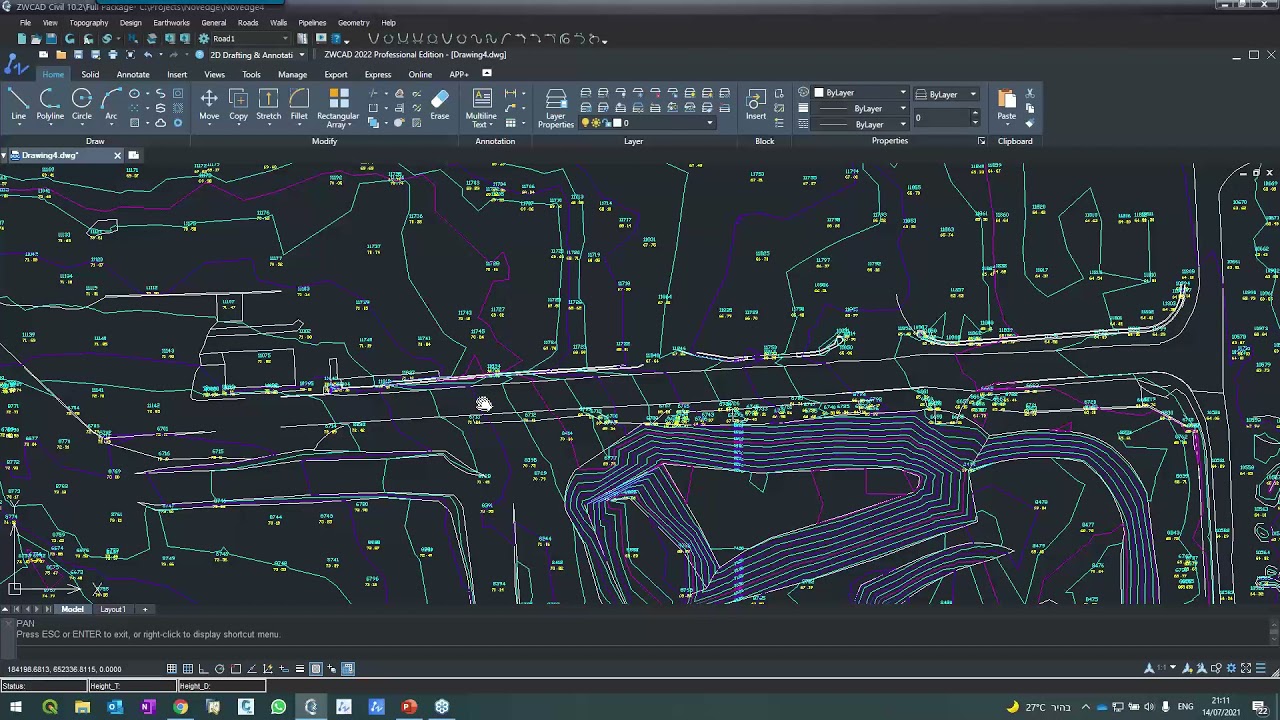Image resolution: width=1280 pixels, height=720 pixels.
Task: Close the Drawing4.dwg document tab
Action: point(117,155)
